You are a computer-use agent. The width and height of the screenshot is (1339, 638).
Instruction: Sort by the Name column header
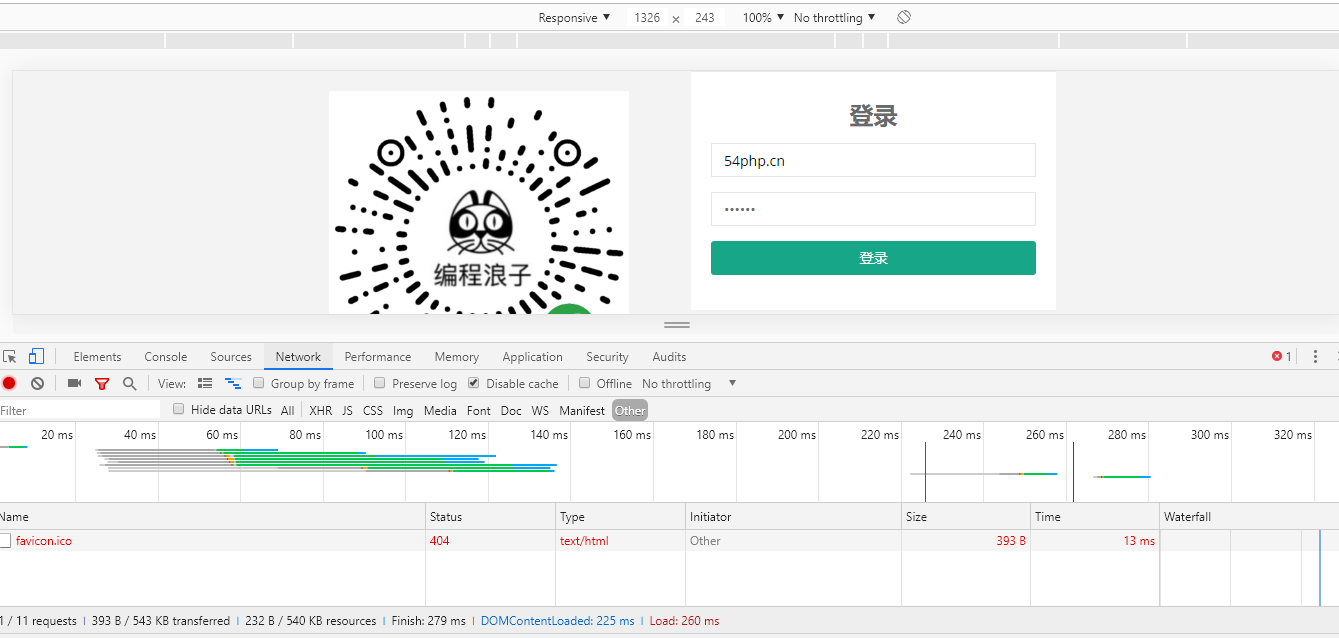click(x=212, y=517)
